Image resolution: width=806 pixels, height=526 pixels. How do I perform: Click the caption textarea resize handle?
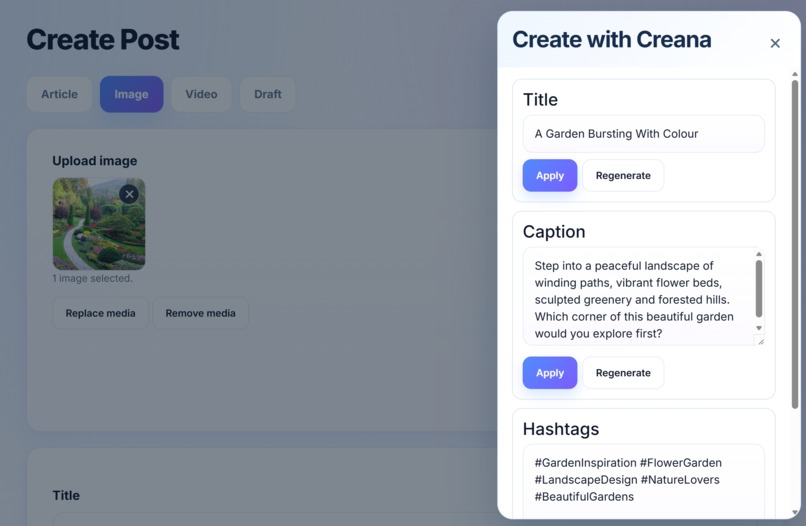(x=759, y=340)
